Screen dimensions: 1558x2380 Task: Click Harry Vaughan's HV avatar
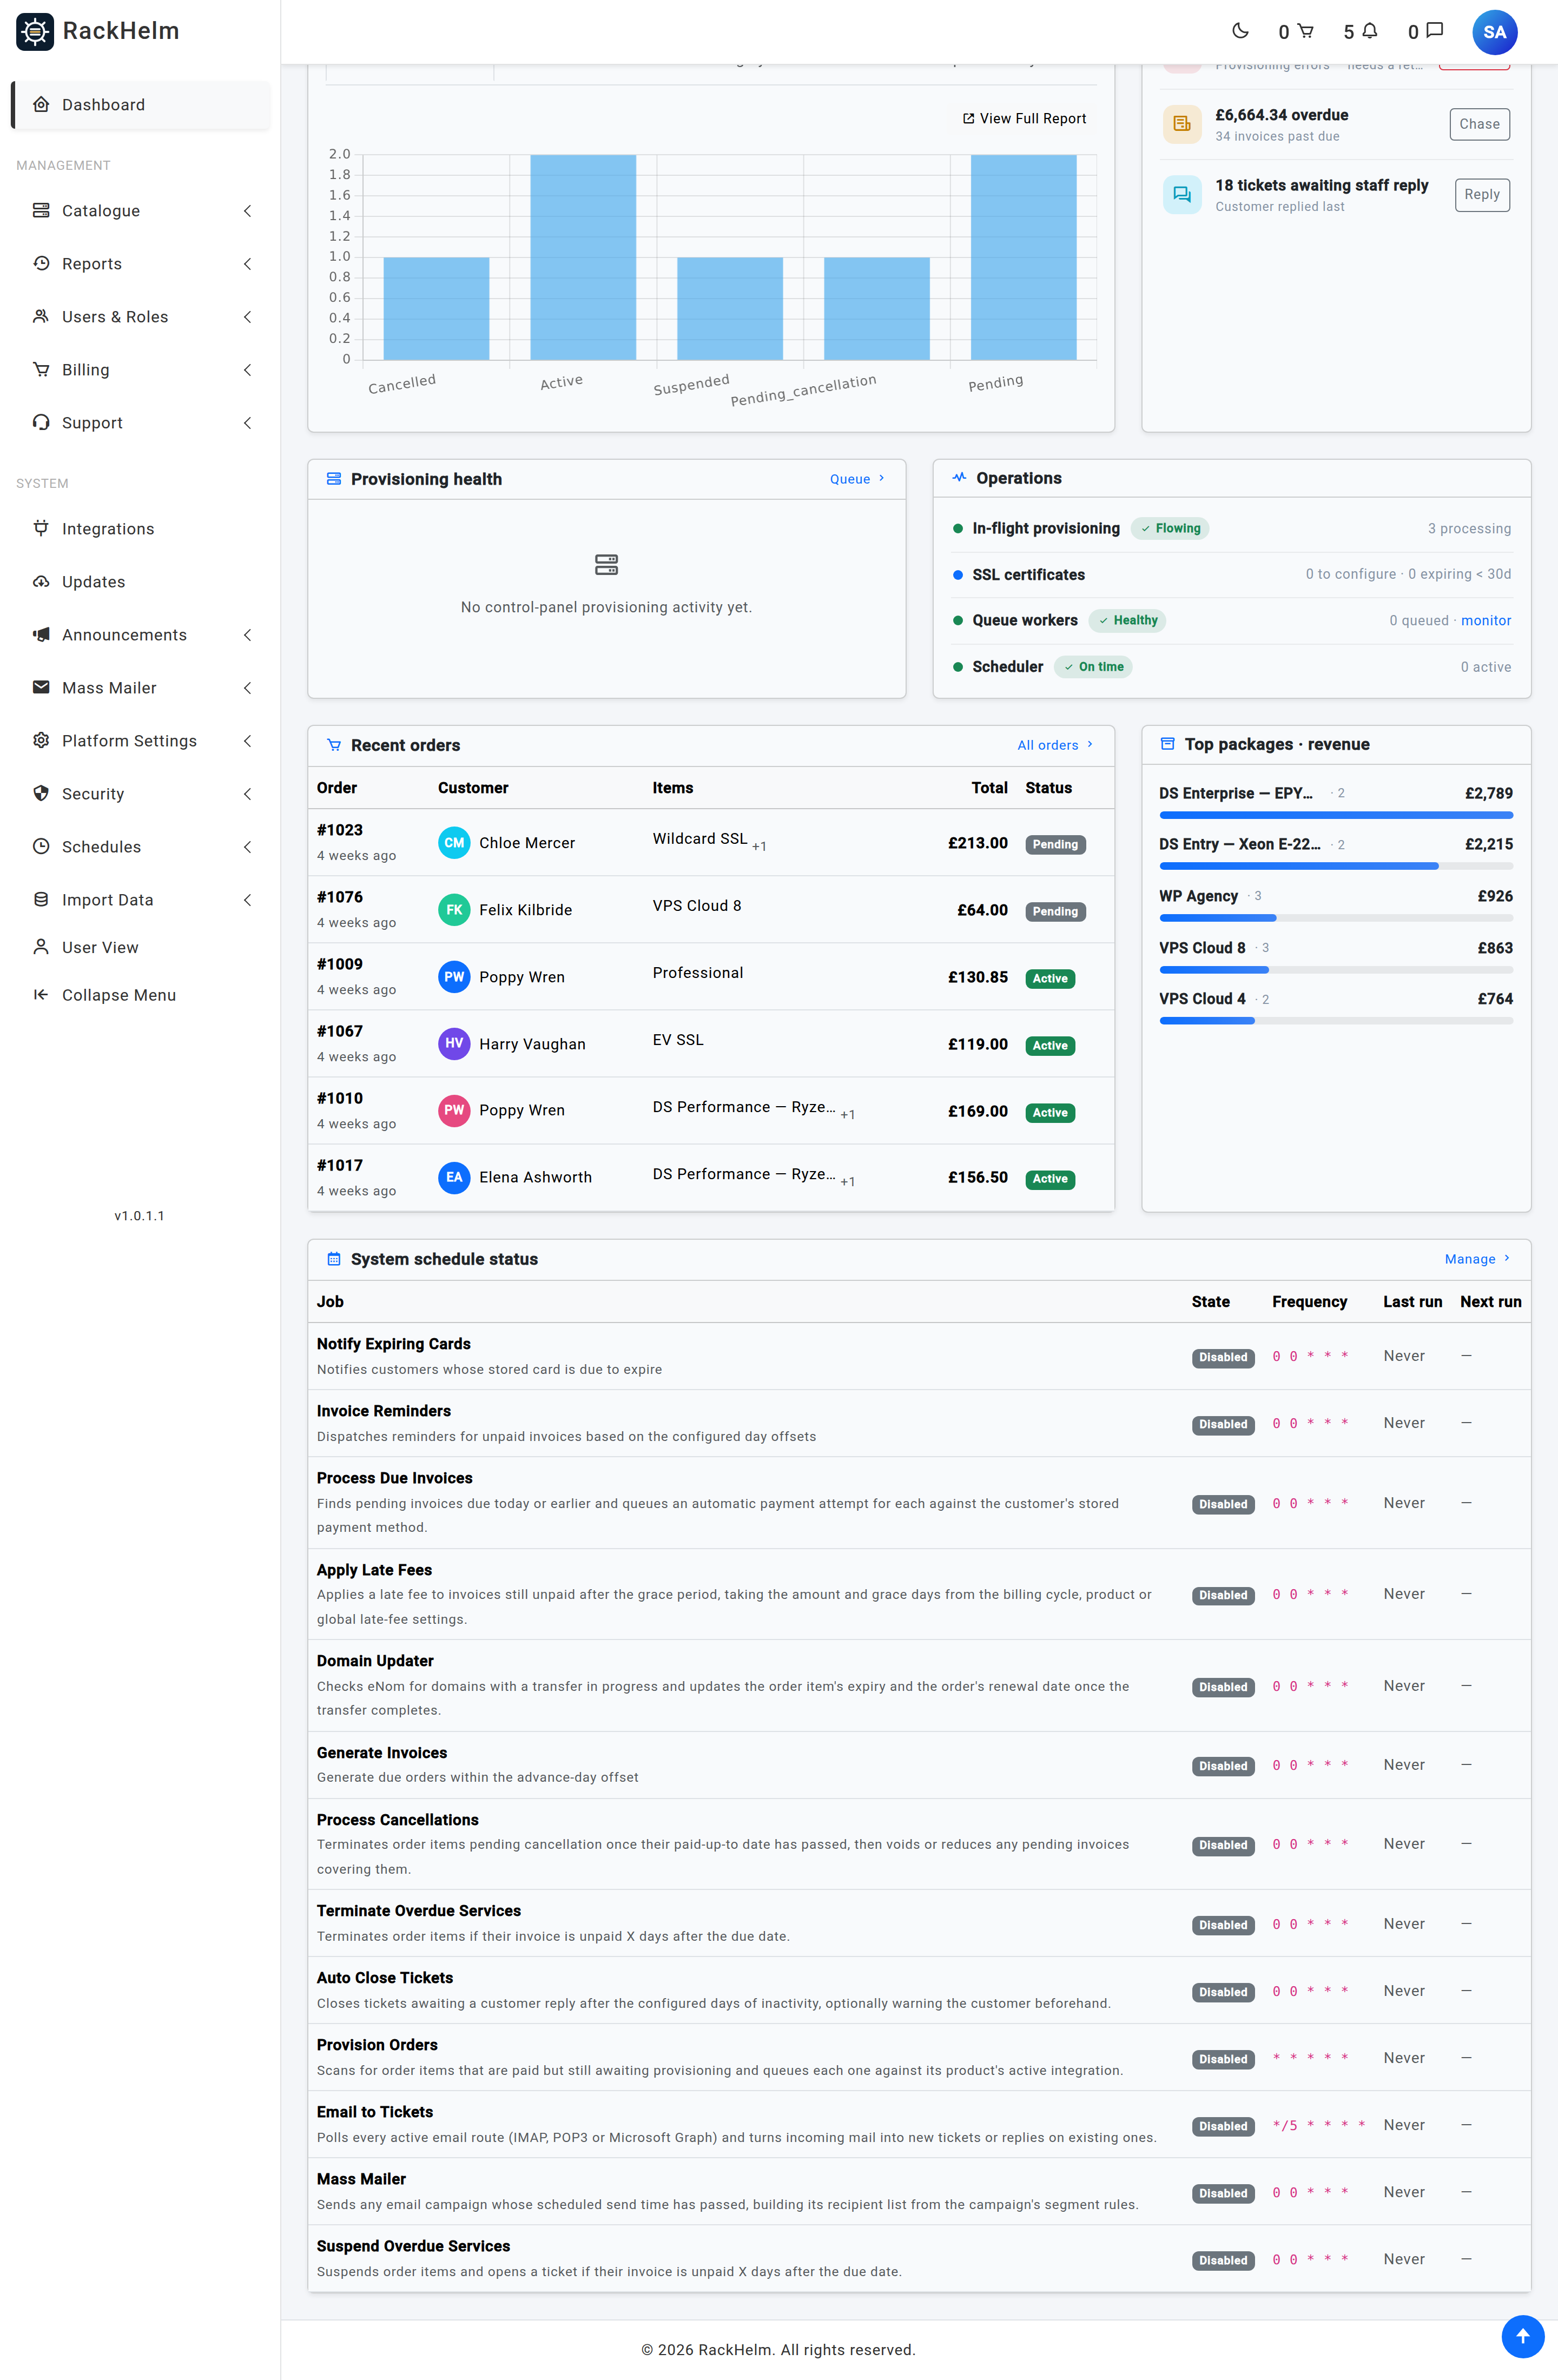click(x=454, y=1043)
